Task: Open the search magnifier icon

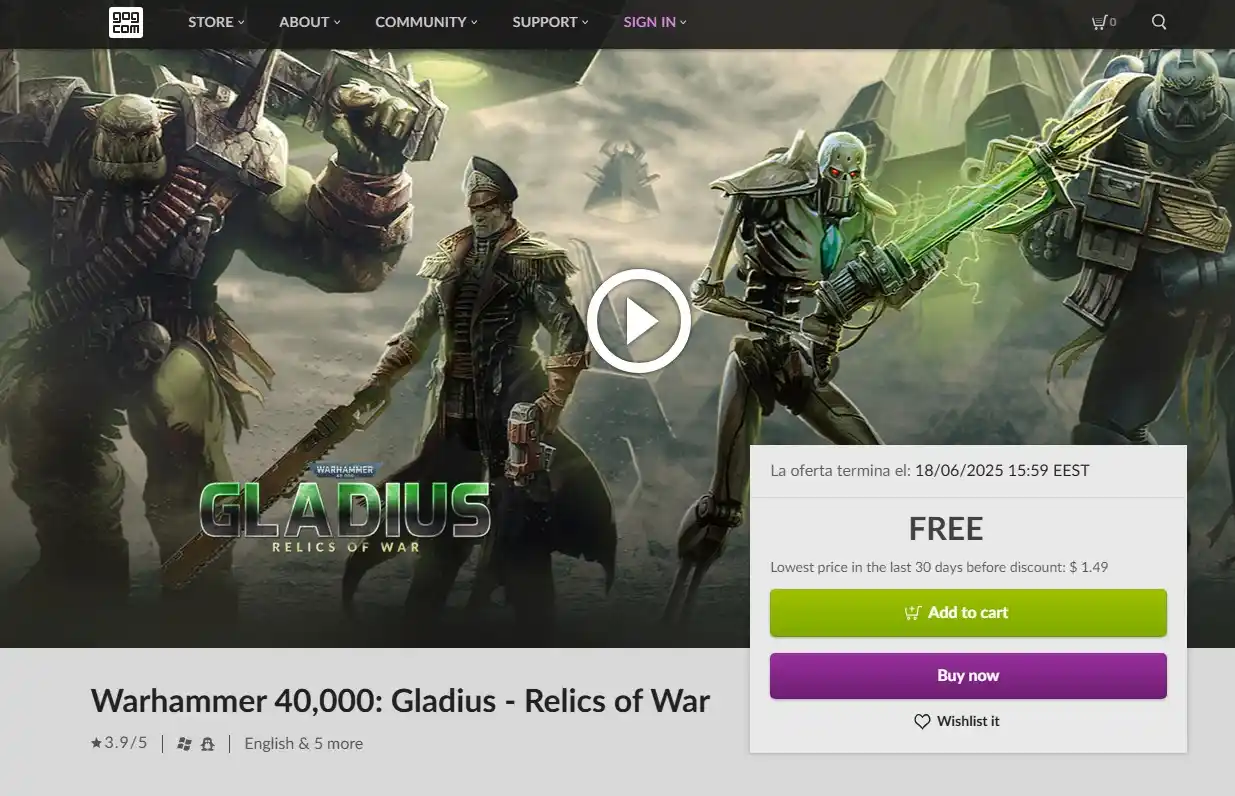Action: tap(1159, 22)
